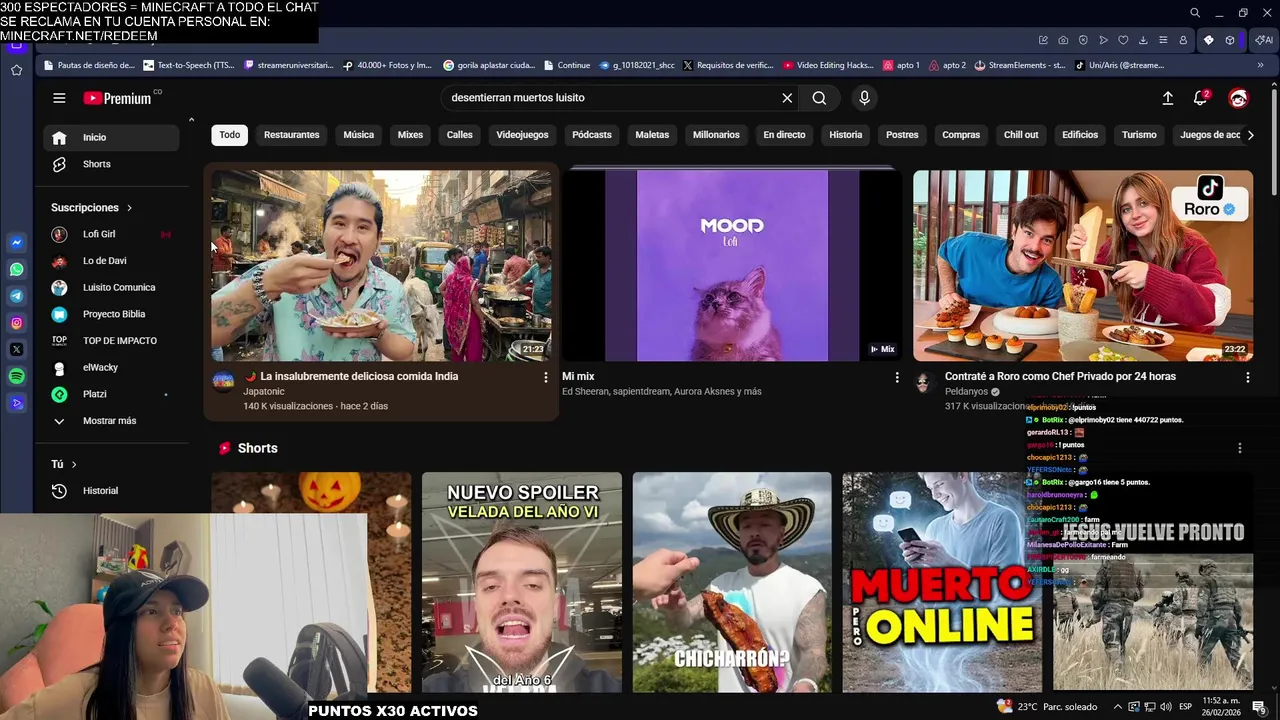Open the India food video thumbnail
Image resolution: width=1280 pixels, height=720 pixels.
381,266
